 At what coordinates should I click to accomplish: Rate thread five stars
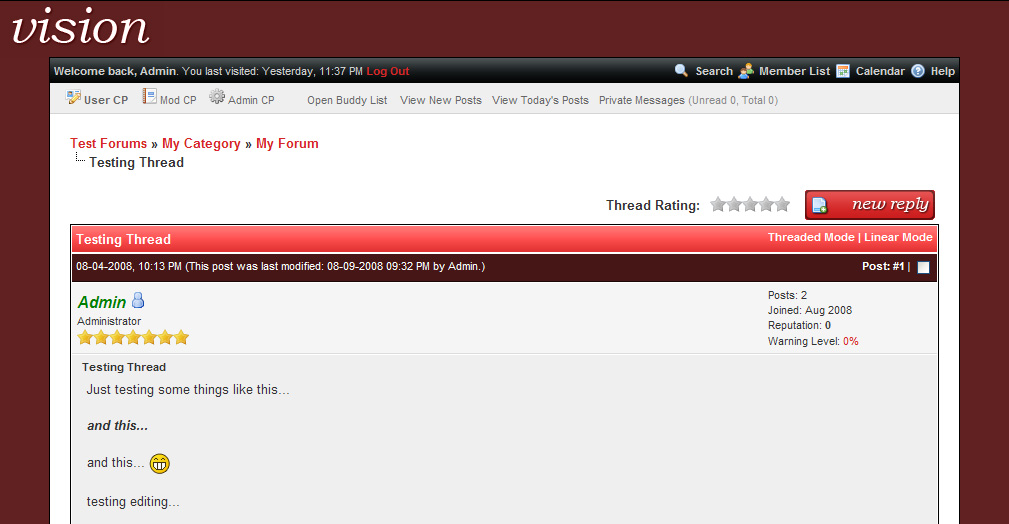782,205
